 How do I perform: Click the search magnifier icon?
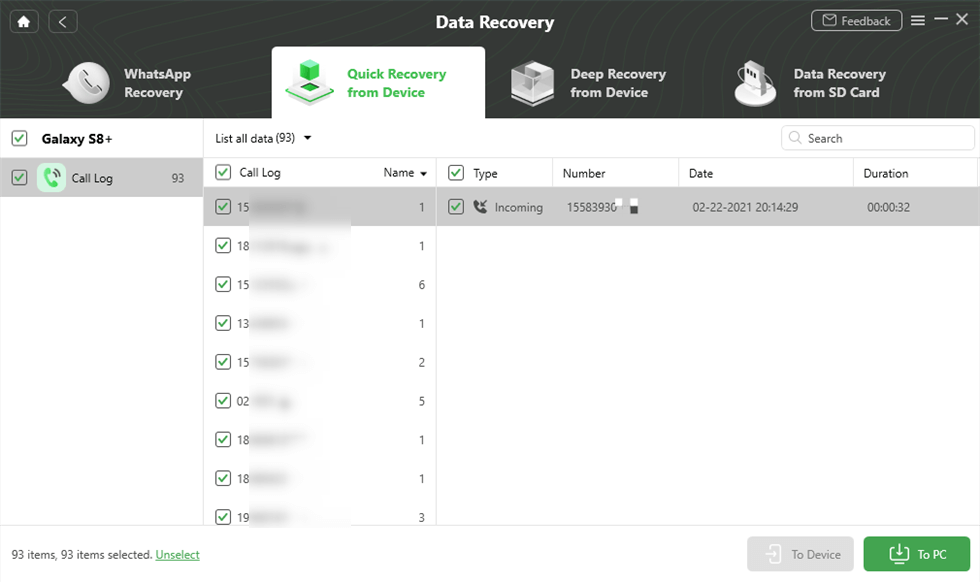(x=794, y=138)
